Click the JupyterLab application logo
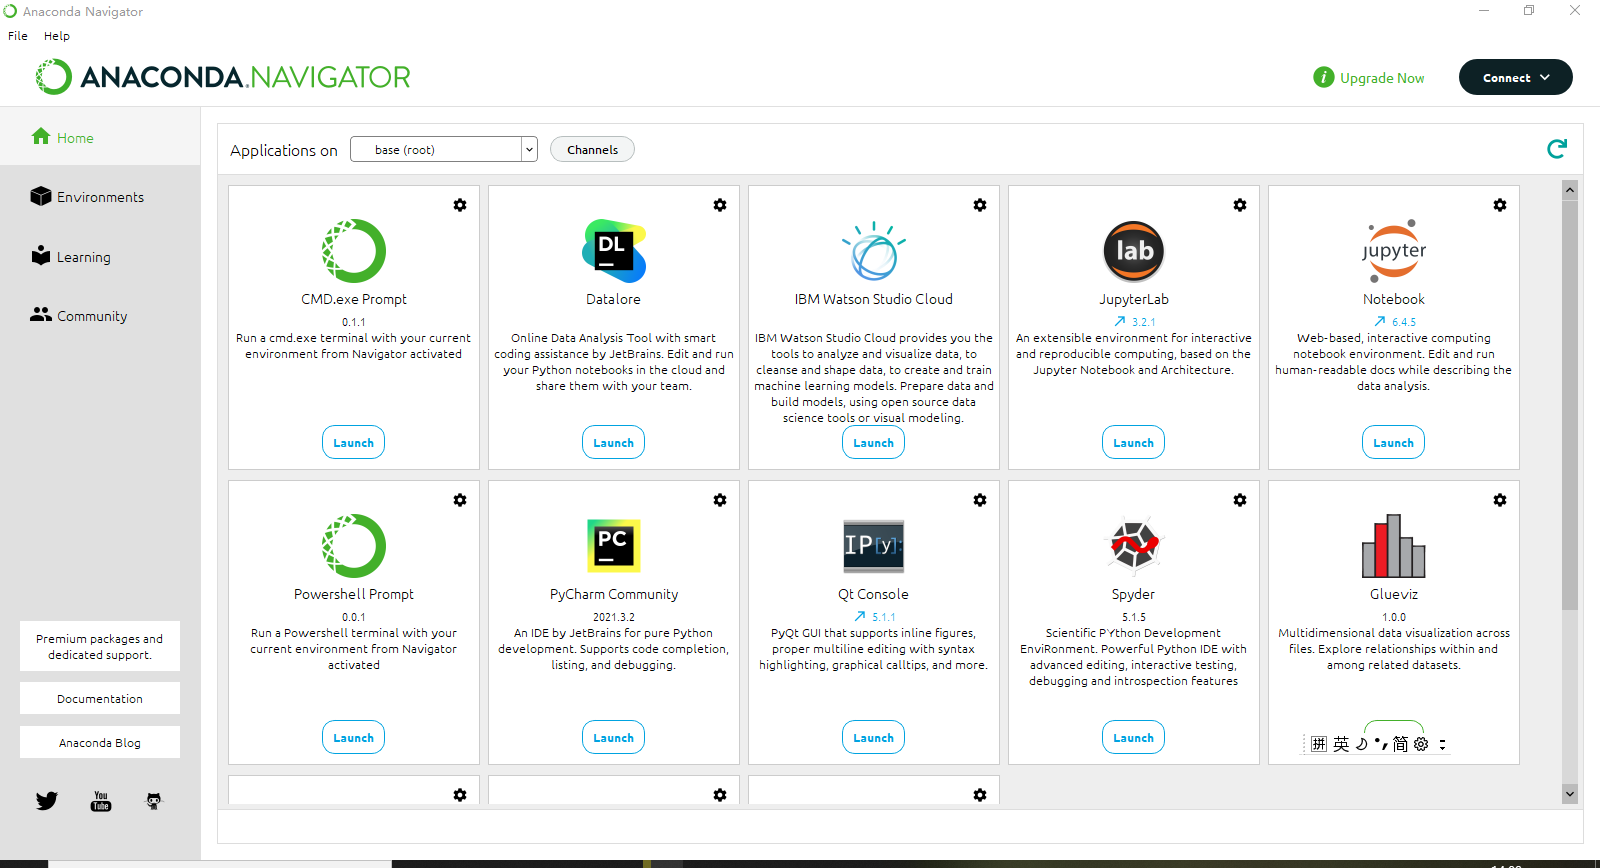Viewport: 1600px width, 868px height. 1134,251
